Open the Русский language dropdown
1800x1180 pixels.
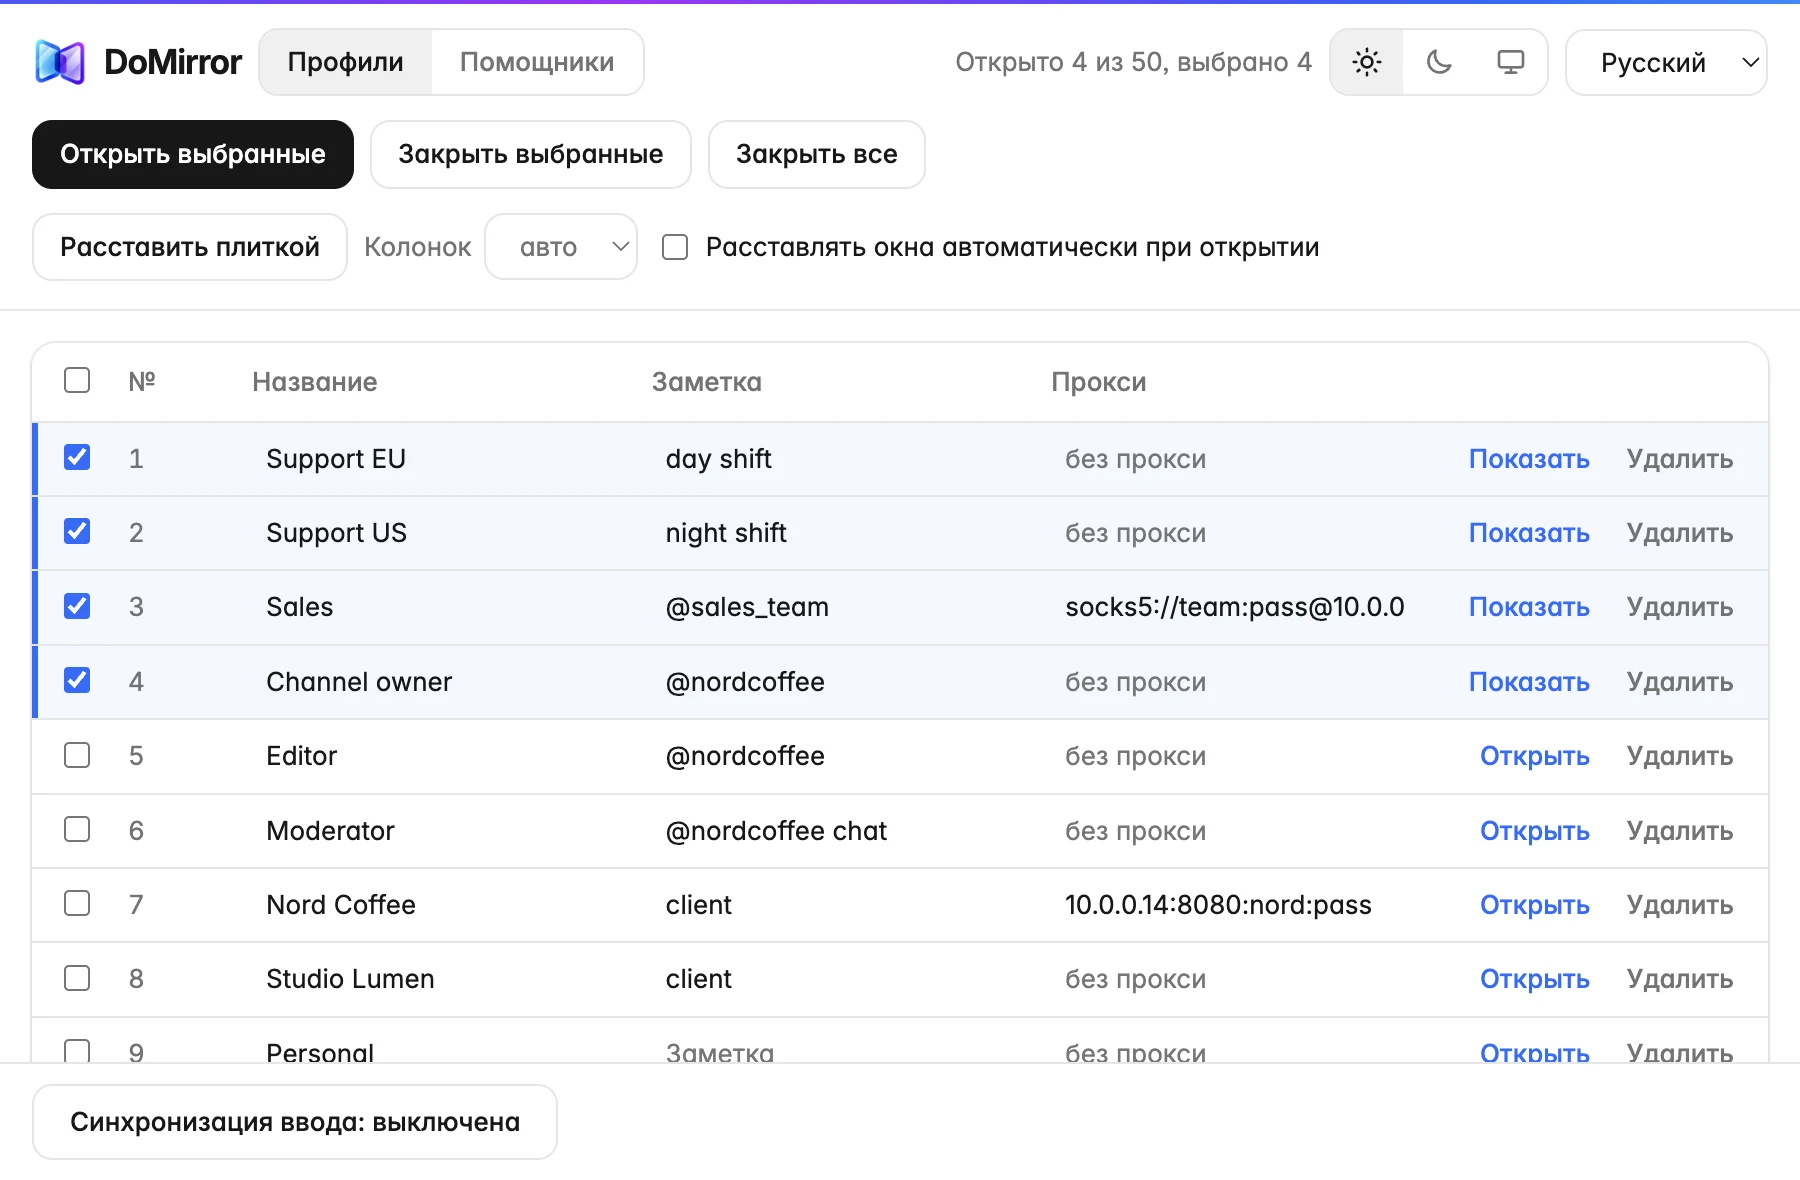1666,62
